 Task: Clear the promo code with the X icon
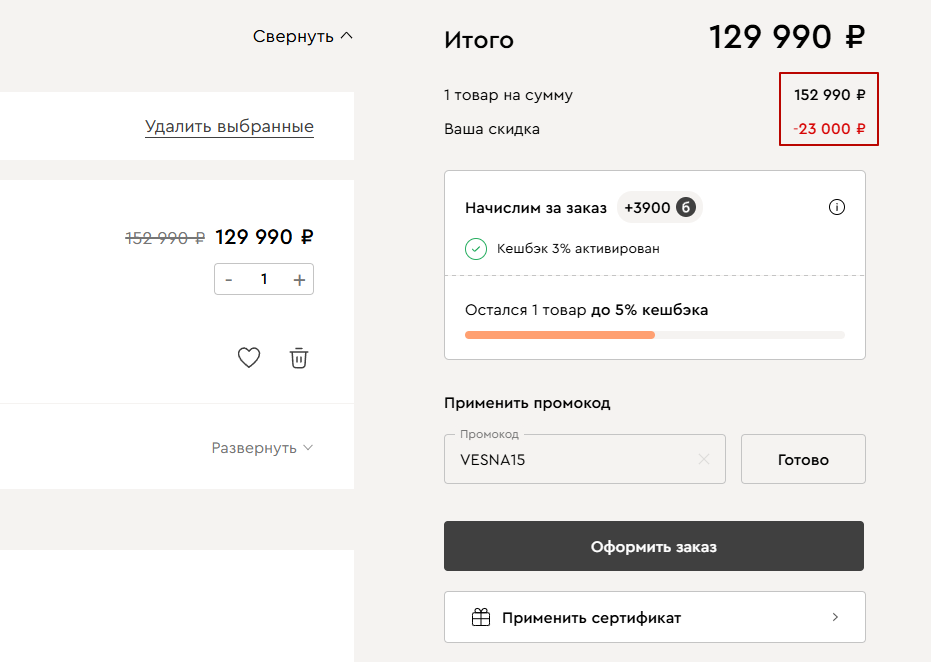(x=704, y=459)
